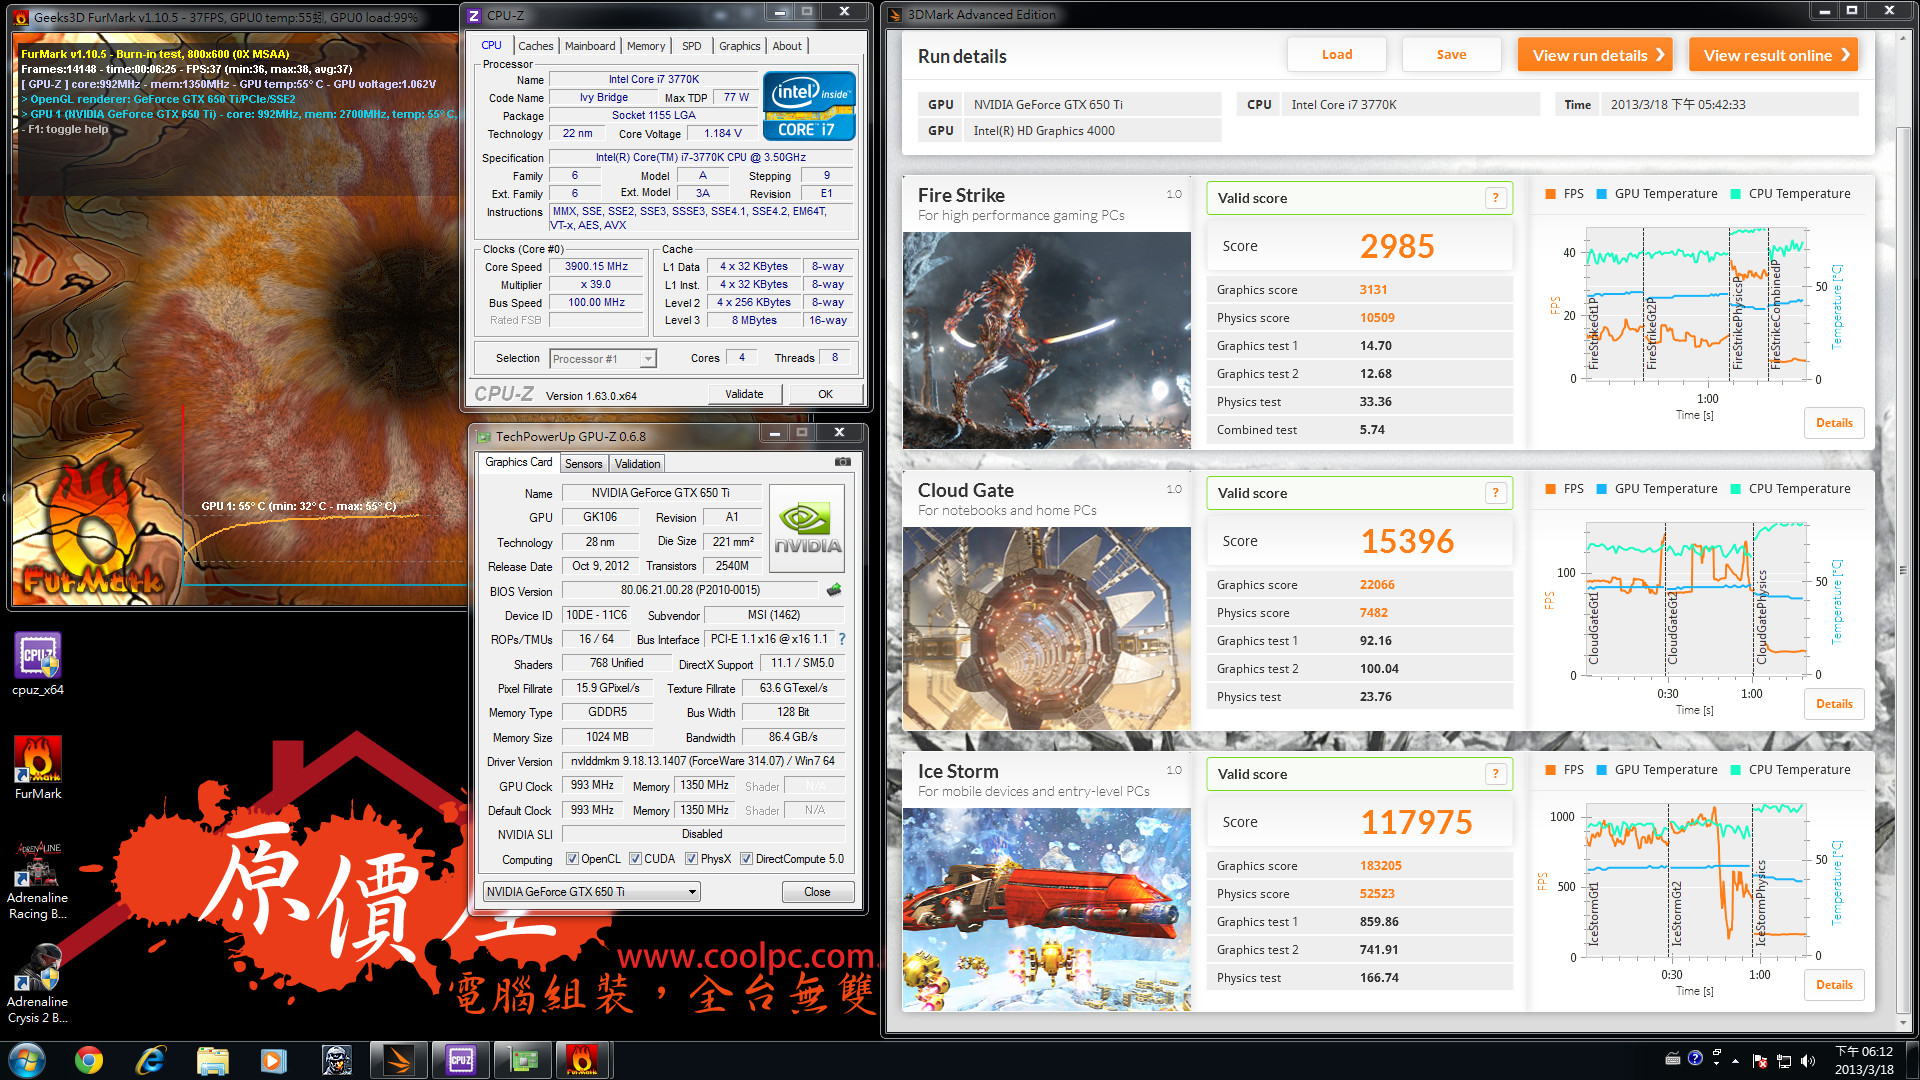Open Fire Strike graph Details button
The width and height of the screenshot is (1920, 1080).
1834,423
